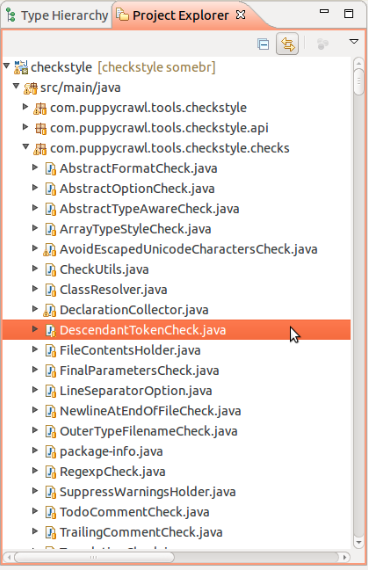This screenshot has width=368, height=570.
Task: Click the vertical scrollbar up arrow
Action: (x=359, y=63)
